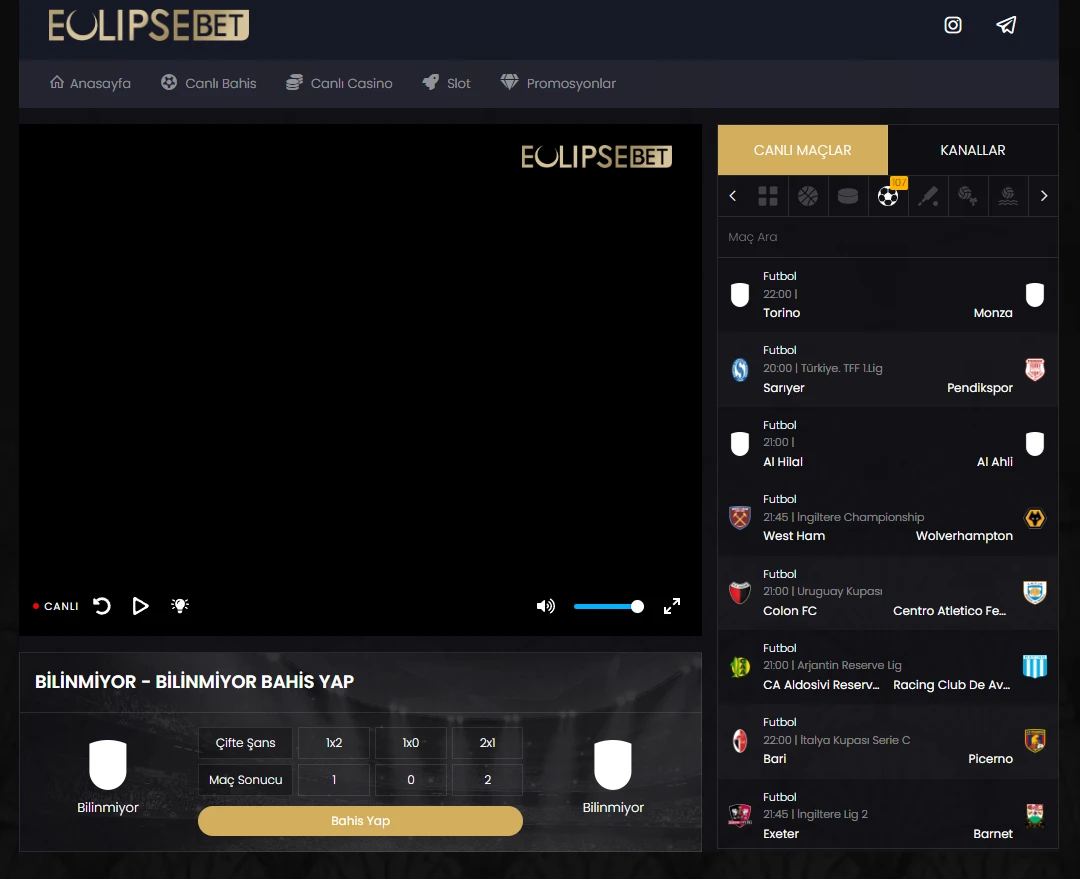Select Çifte Şans 2x1 option
1080x879 pixels.
click(488, 743)
